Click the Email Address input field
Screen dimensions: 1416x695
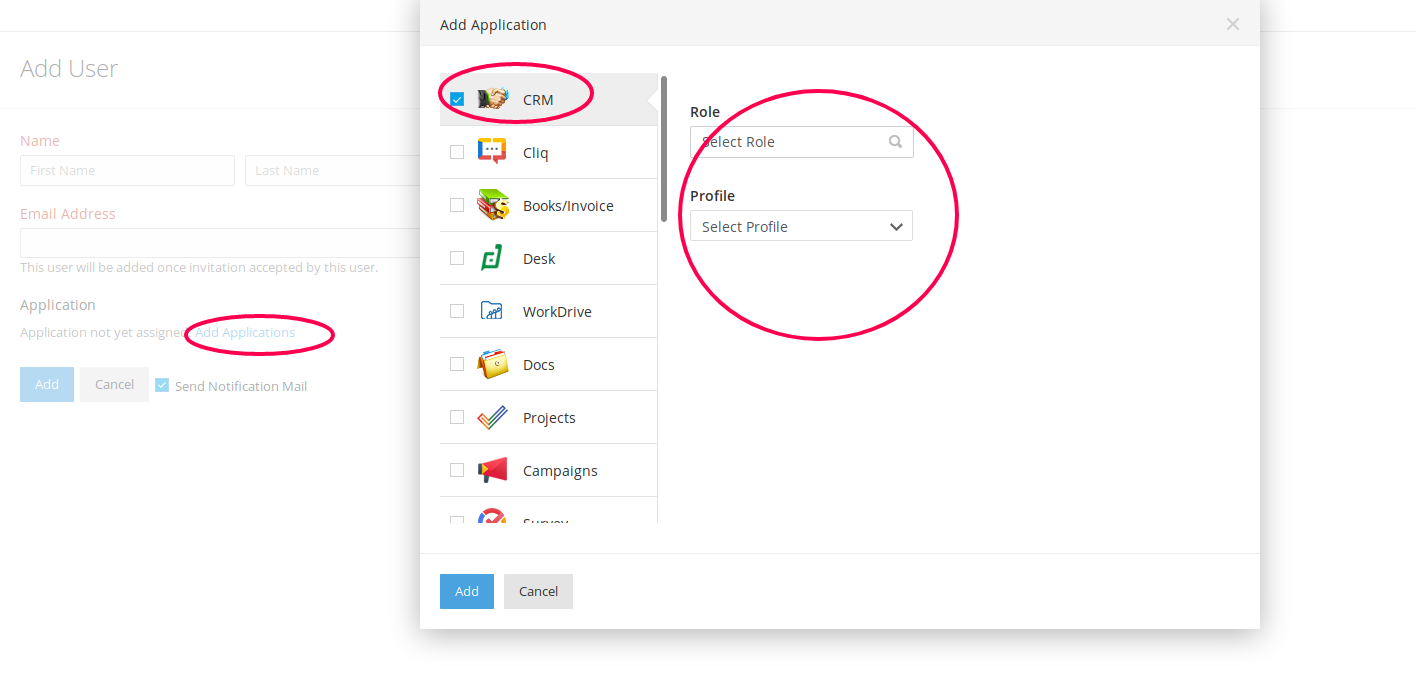pyautogui.click(x=220, y=243)
